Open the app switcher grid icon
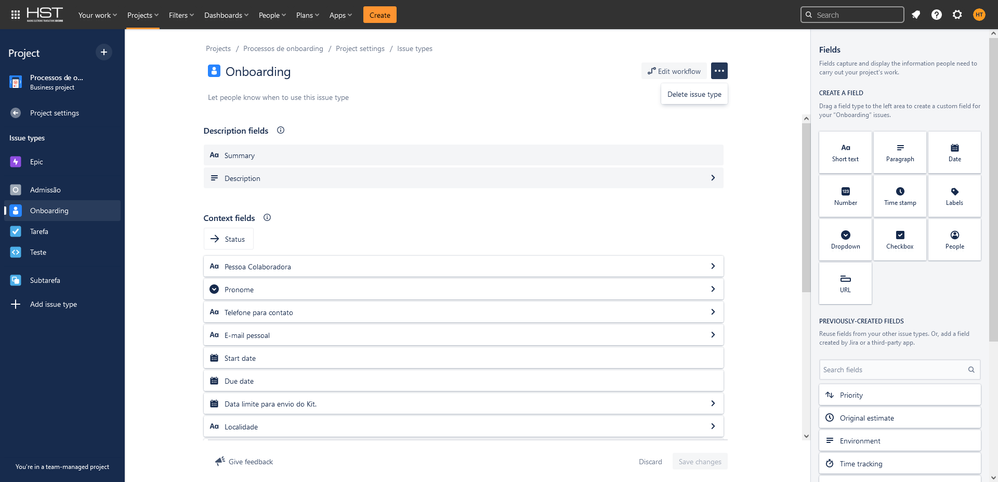This screenshot has height=482, width=998. [15, 15]
